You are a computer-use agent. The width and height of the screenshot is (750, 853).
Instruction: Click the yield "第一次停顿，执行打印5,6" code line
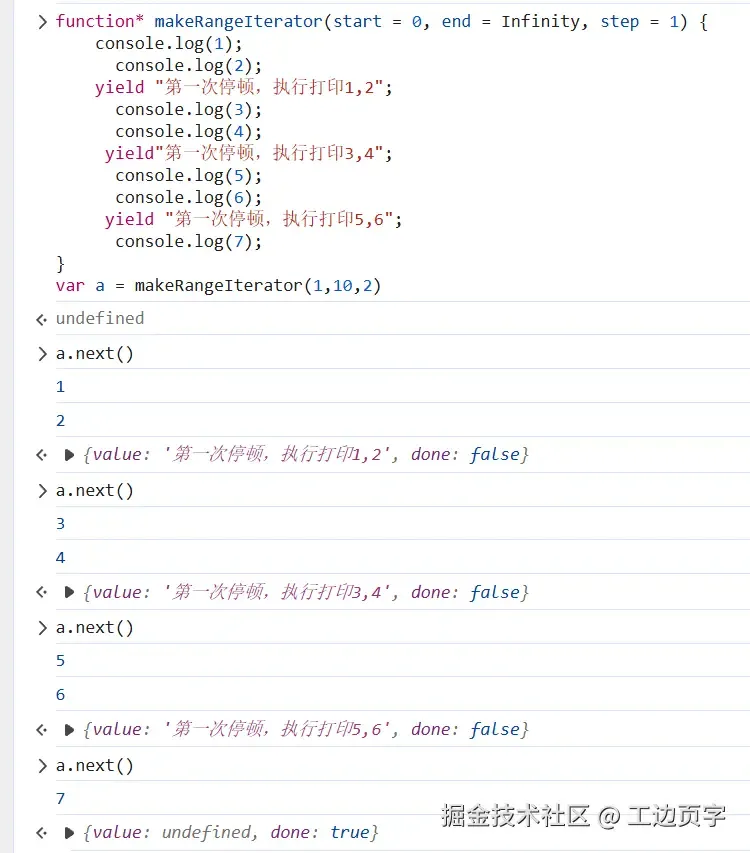[x=253, y=219]
